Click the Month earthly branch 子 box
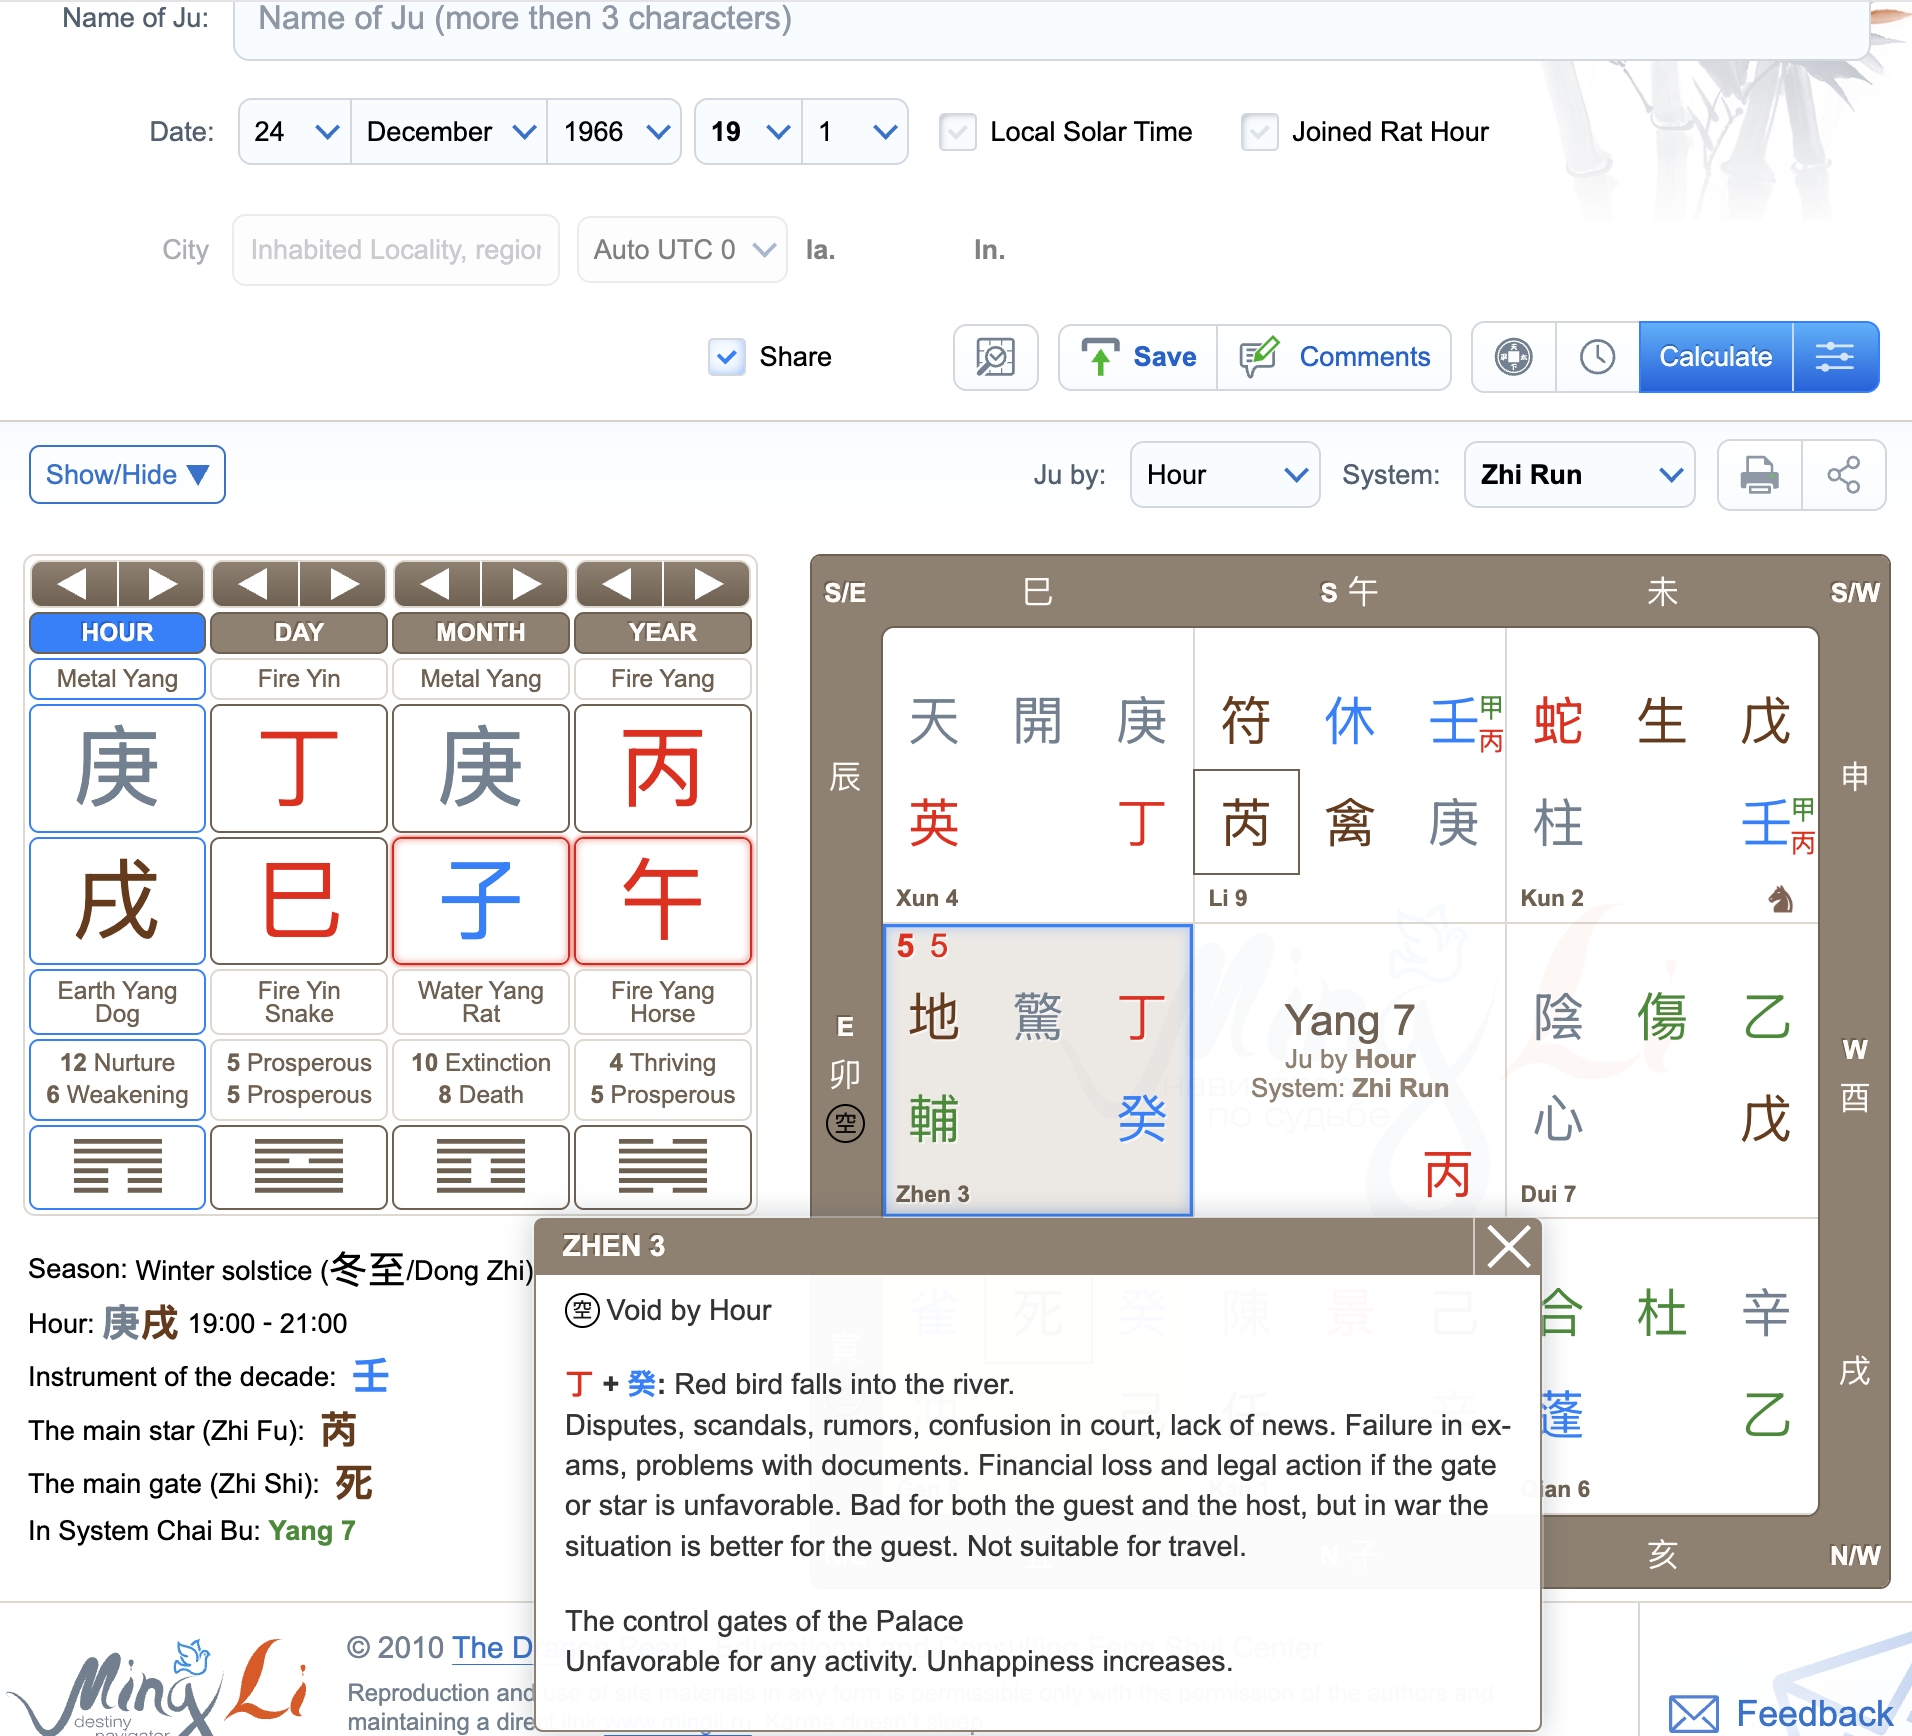The image size is (1912, 1736). pos(481,902)
